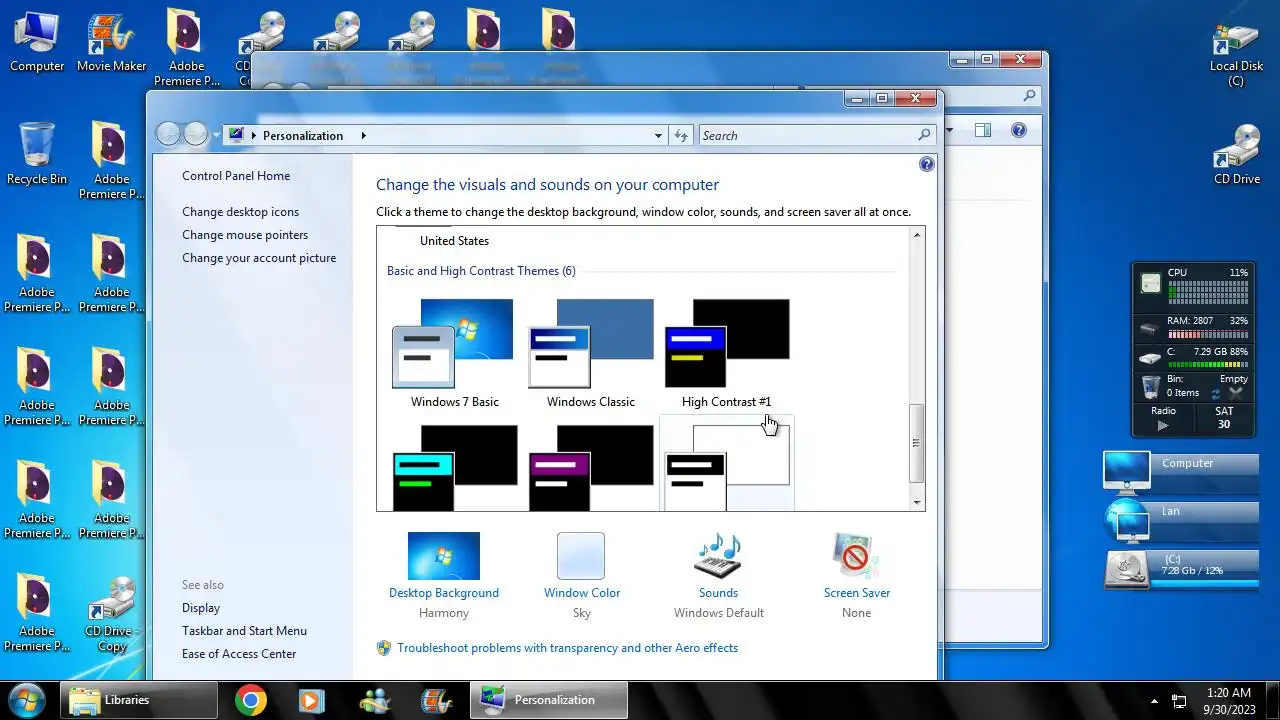Viewport: 1280px width, 720px height.
Task: Open the recent pages dropdown arrow
Action: point(216,135)
